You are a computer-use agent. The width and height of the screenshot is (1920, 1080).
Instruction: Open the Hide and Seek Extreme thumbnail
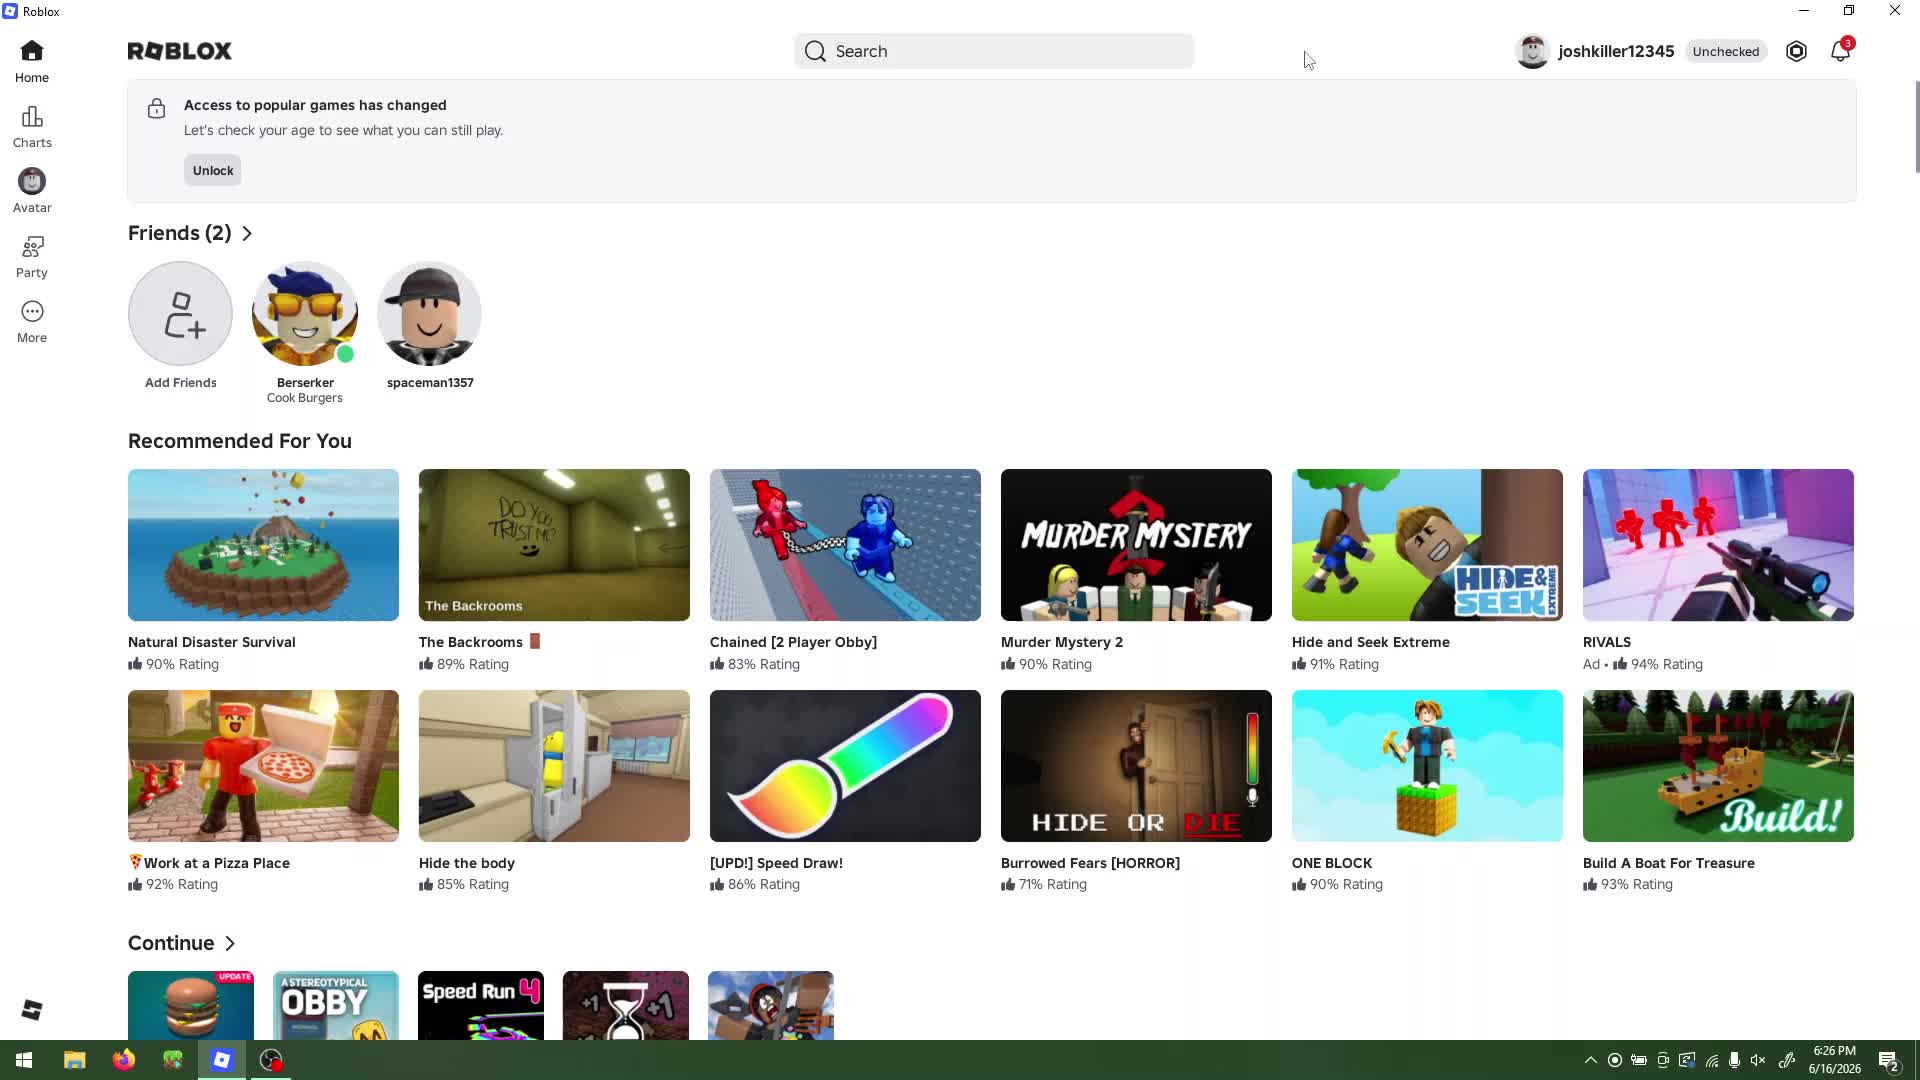[1427, 545]
